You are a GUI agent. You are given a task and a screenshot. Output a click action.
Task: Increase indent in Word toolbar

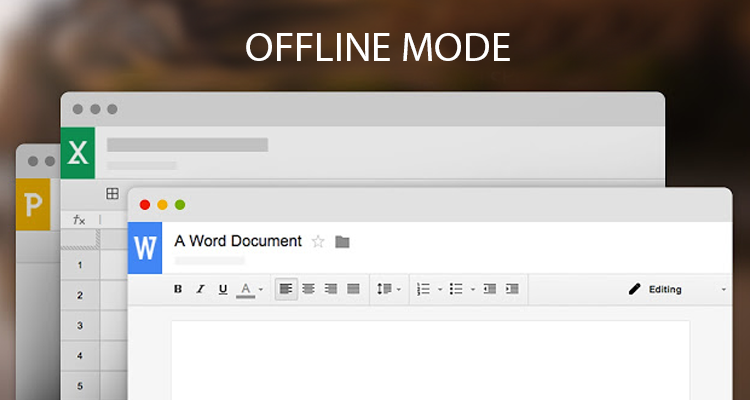pyautogui.click(x=512, y=289)
